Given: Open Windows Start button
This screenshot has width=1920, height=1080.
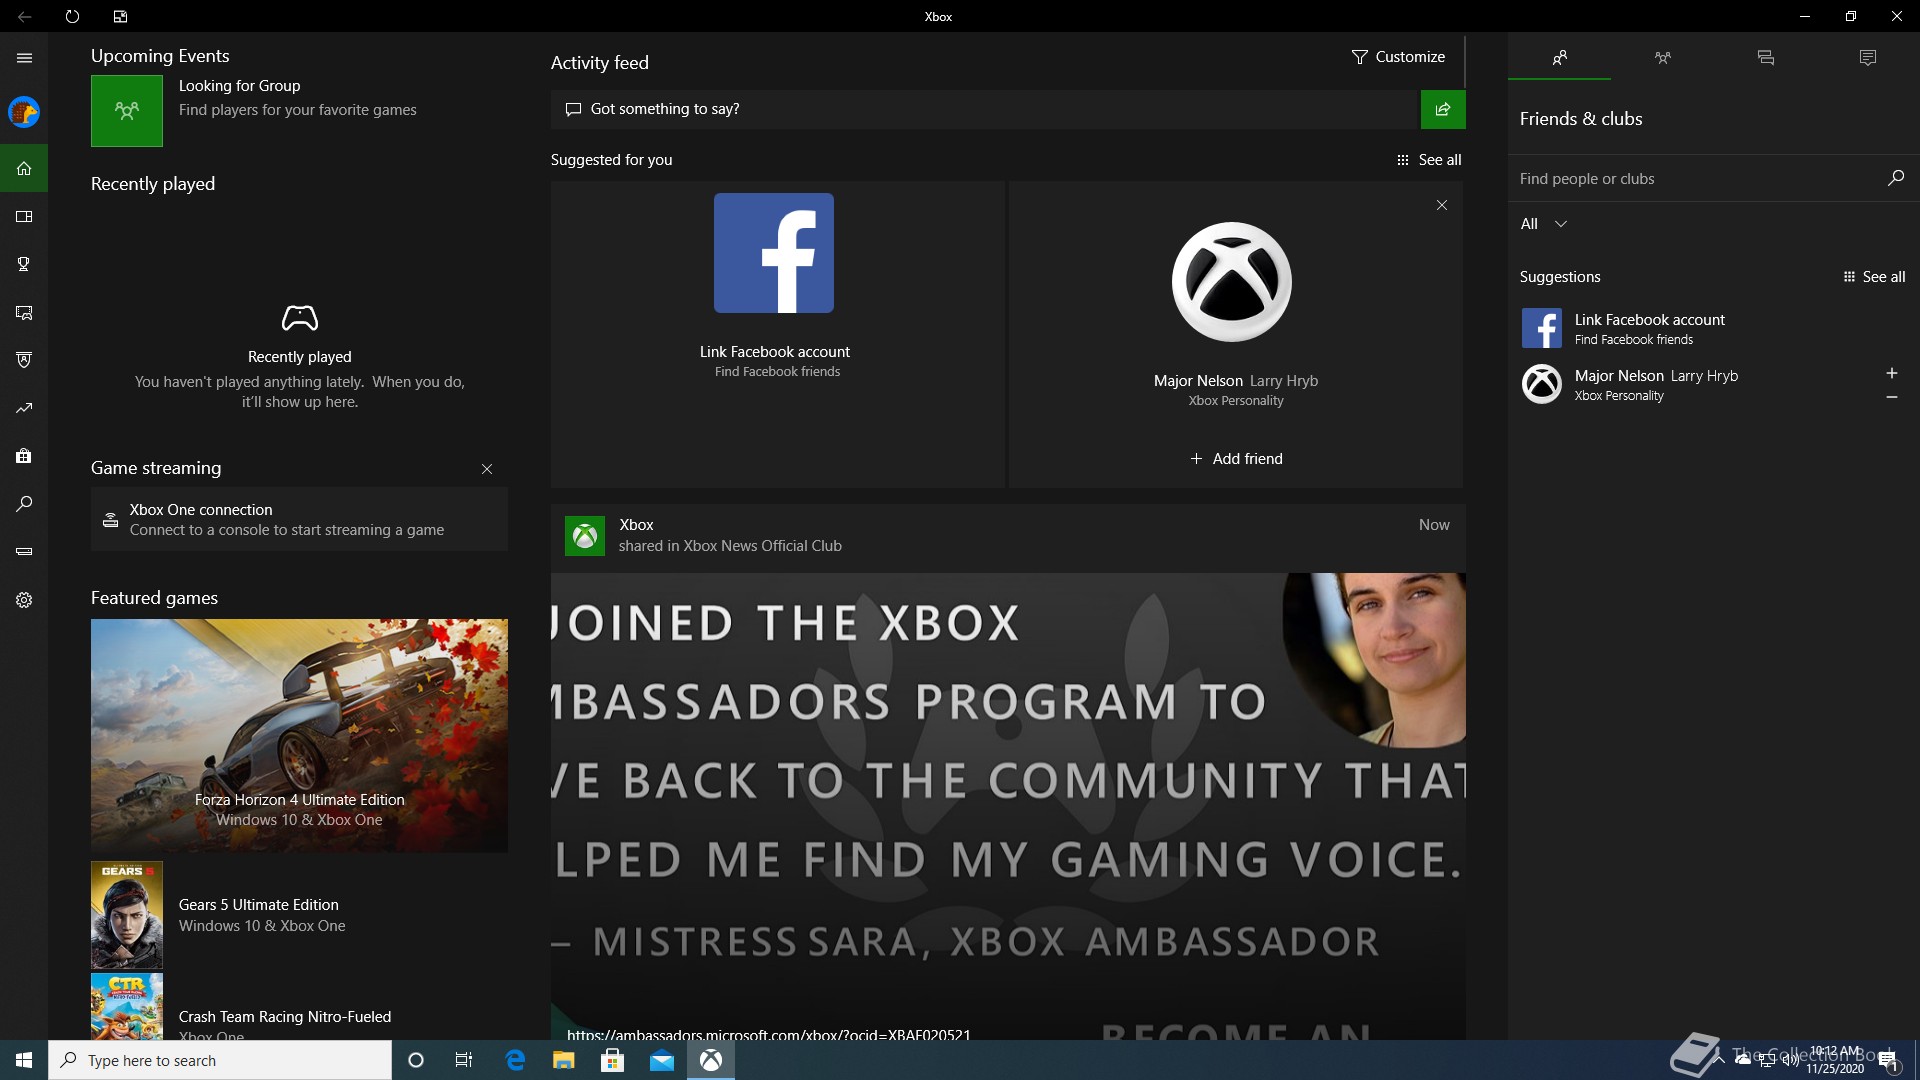Looking at the screenshot, I should 24,1060.
